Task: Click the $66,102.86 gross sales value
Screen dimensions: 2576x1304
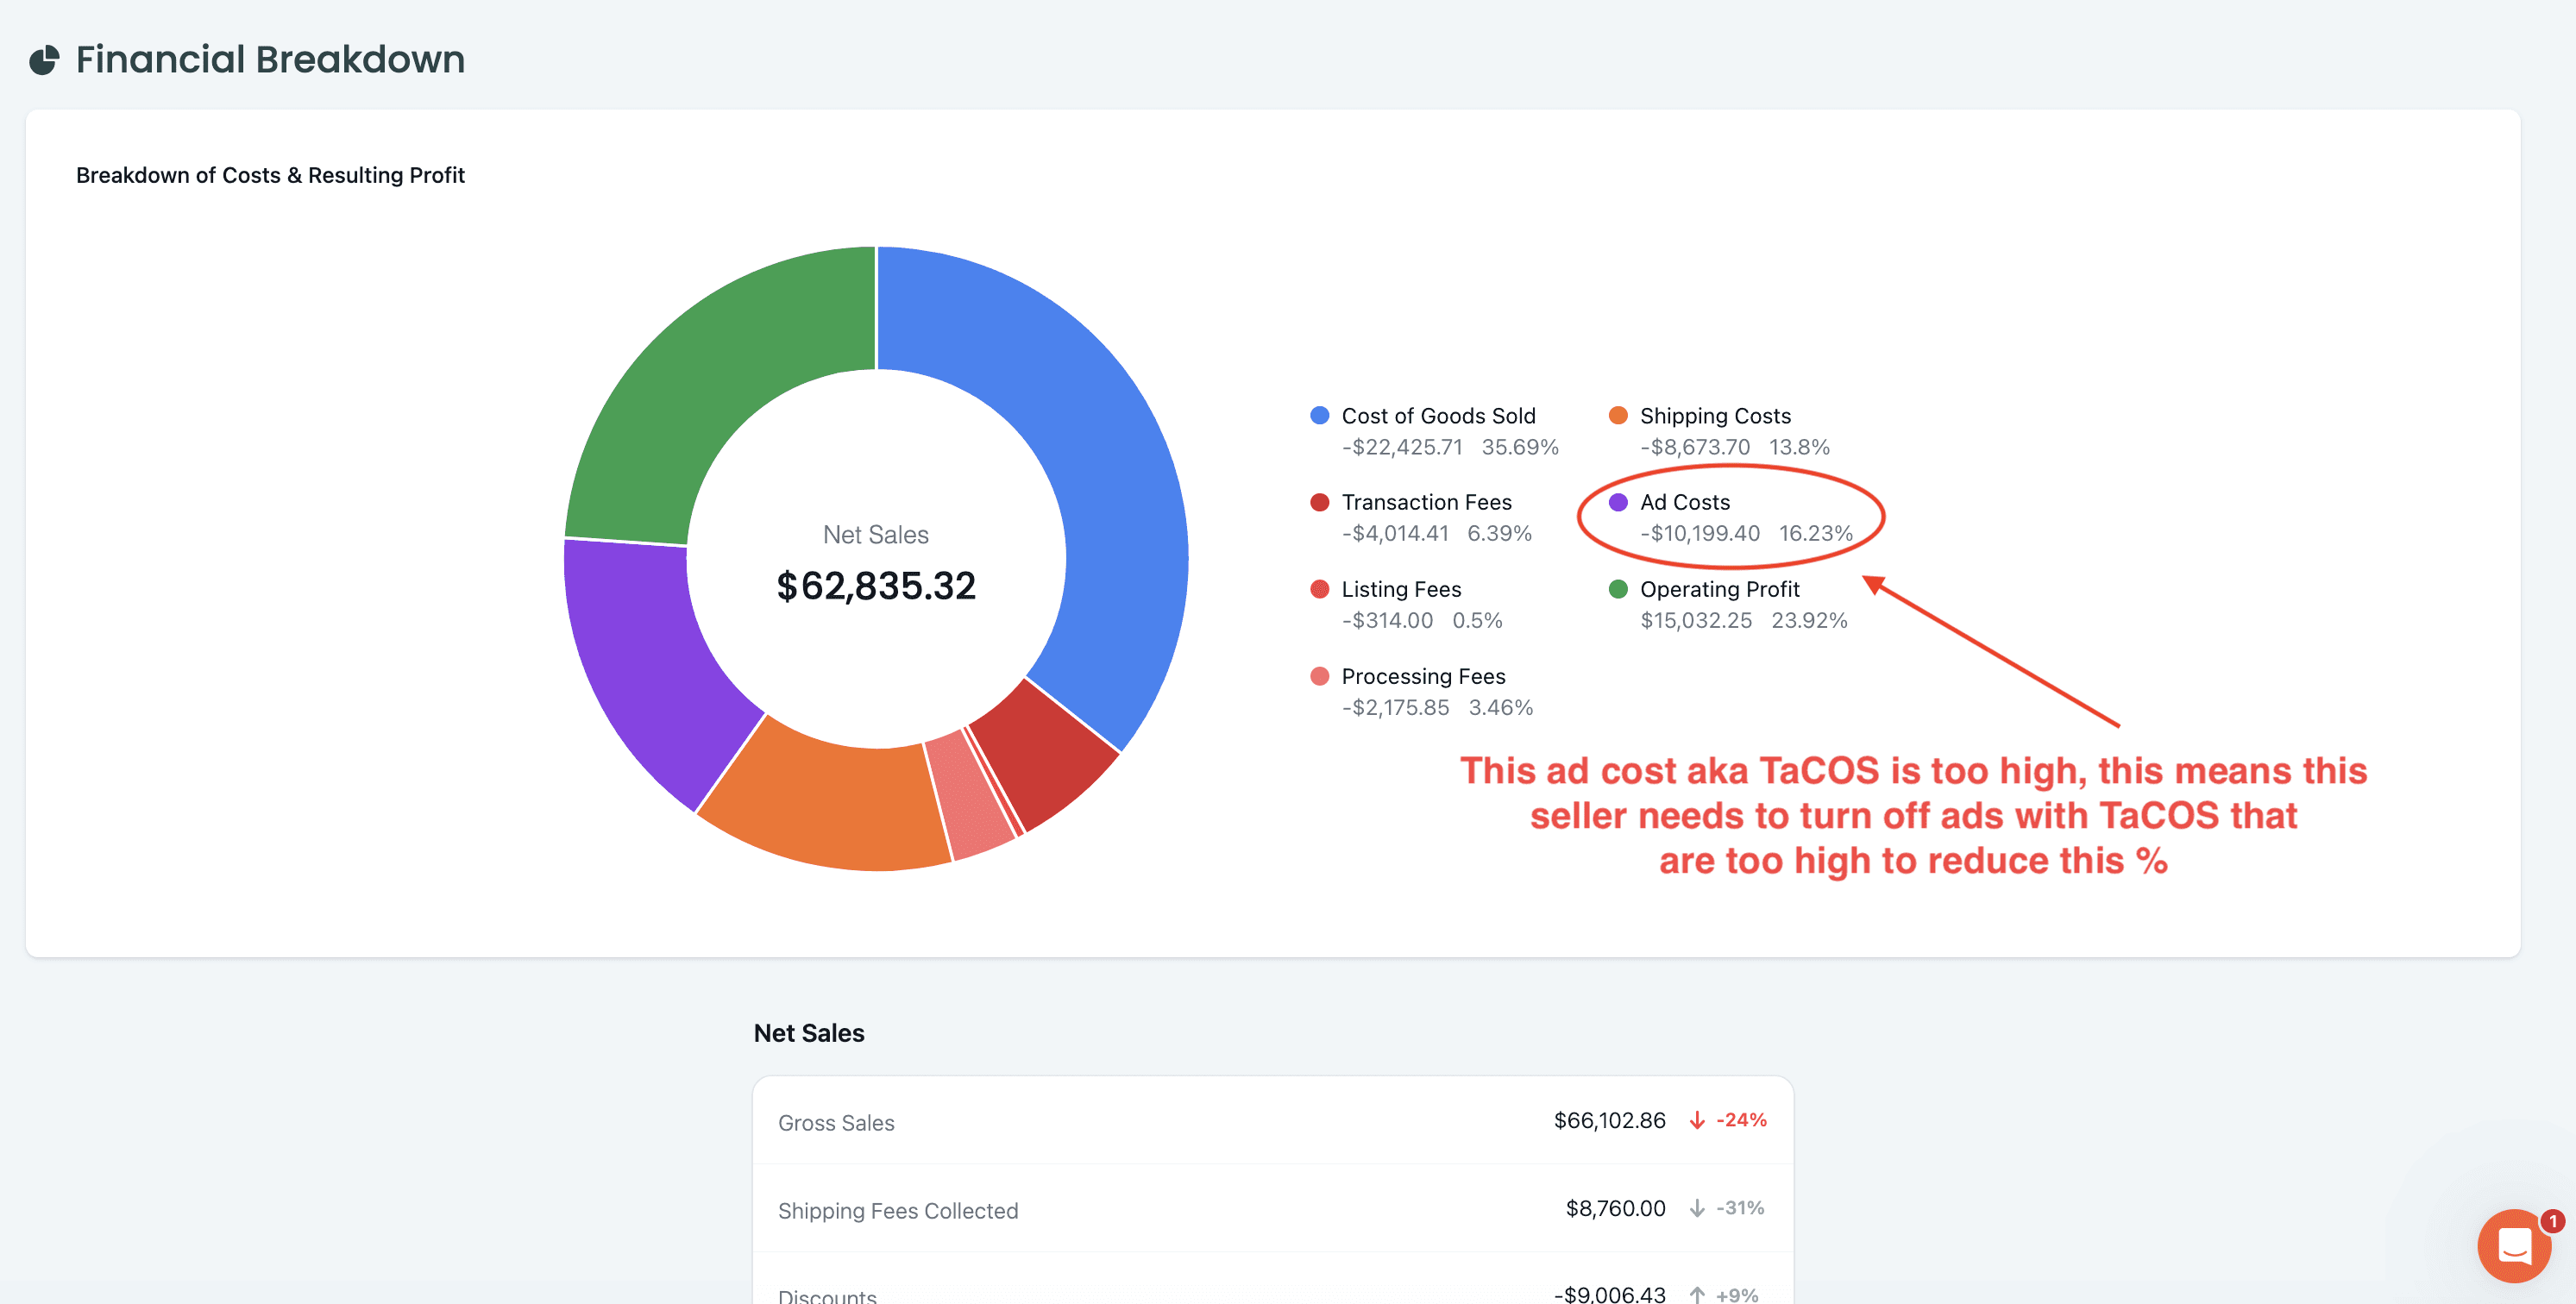Action: coord(1609,1120)
